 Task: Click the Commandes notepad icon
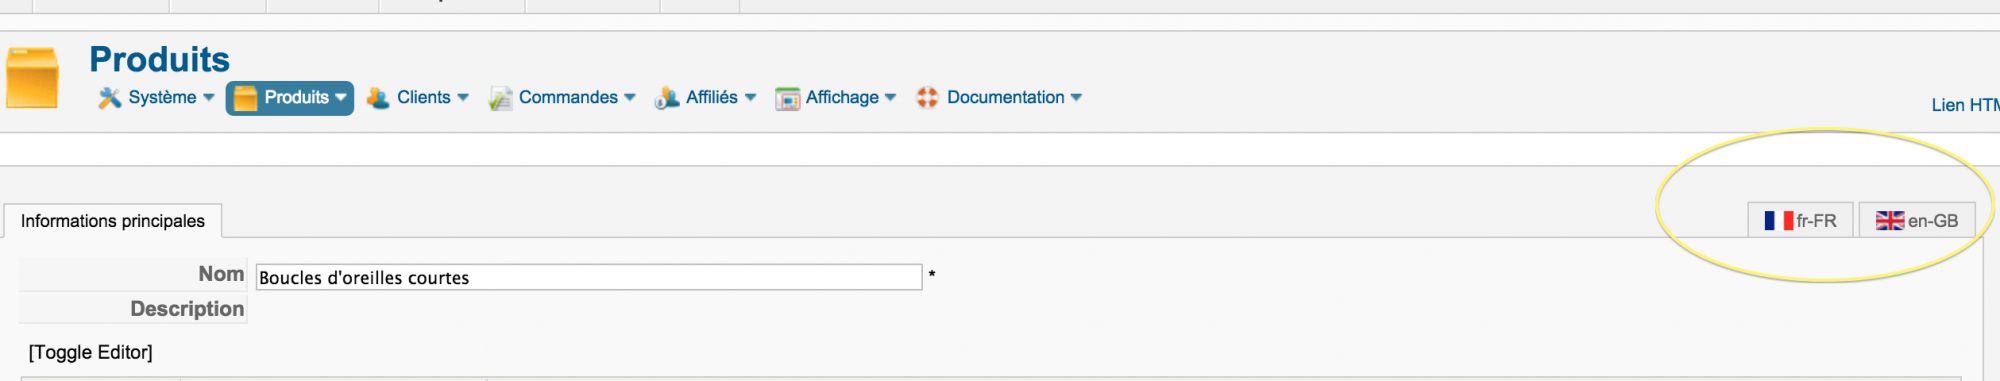(500, 98)
